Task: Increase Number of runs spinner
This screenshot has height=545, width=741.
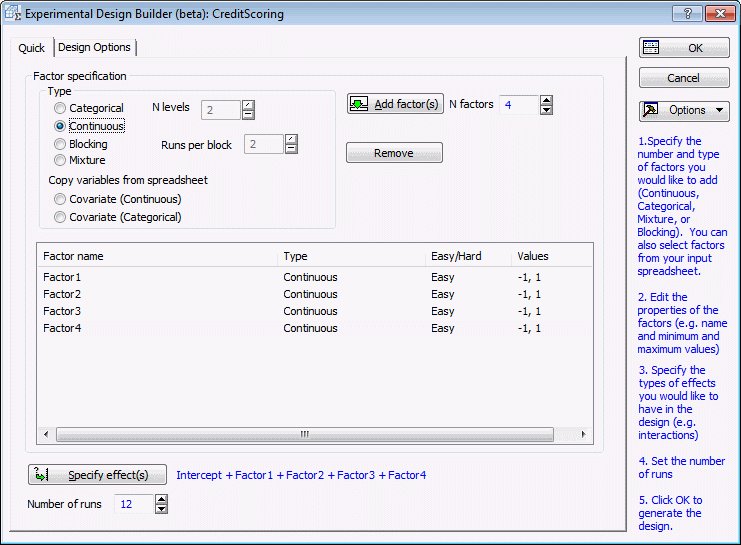Action: pos(161,499)
